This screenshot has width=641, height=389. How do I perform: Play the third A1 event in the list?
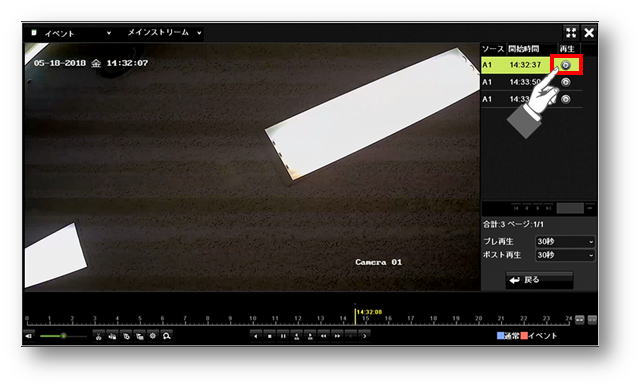coord(566,99)
